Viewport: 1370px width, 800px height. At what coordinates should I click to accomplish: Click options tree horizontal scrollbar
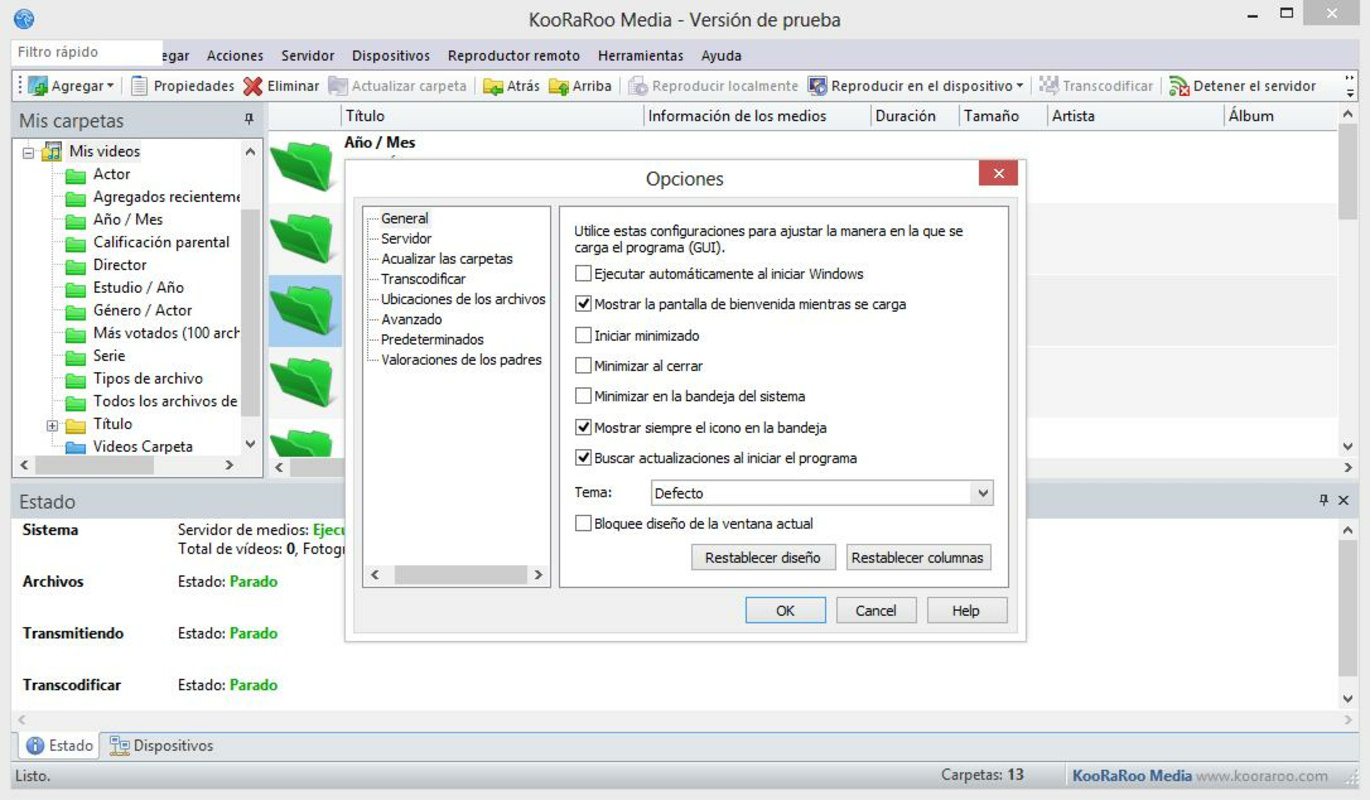(x=456, y=575)
